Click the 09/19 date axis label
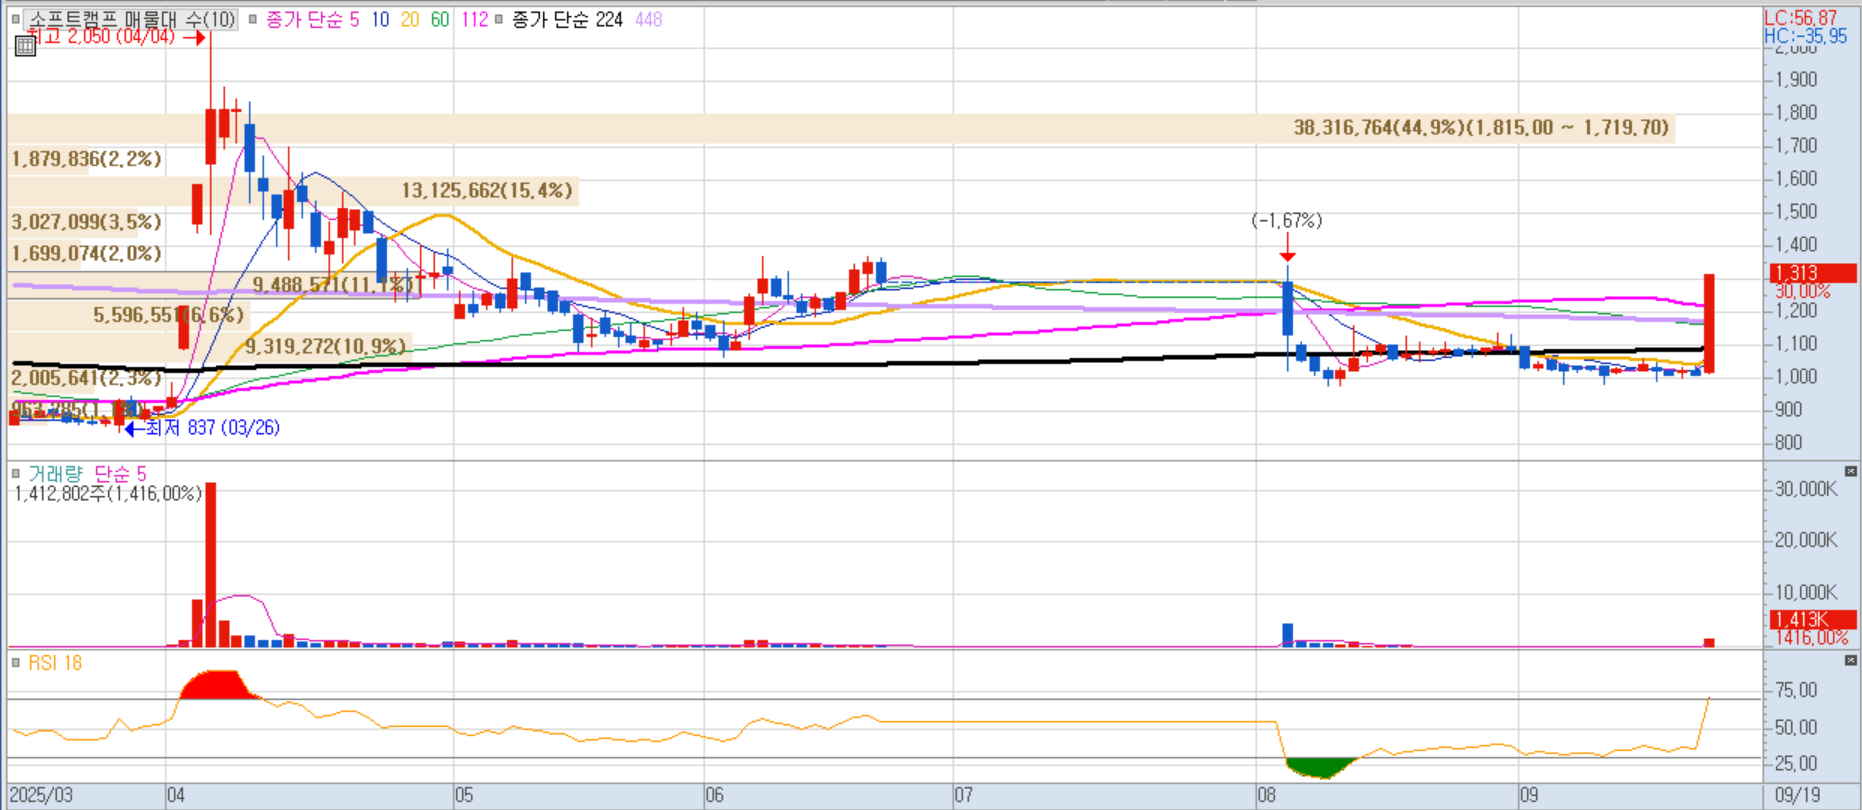 (x=1797, y=795)
